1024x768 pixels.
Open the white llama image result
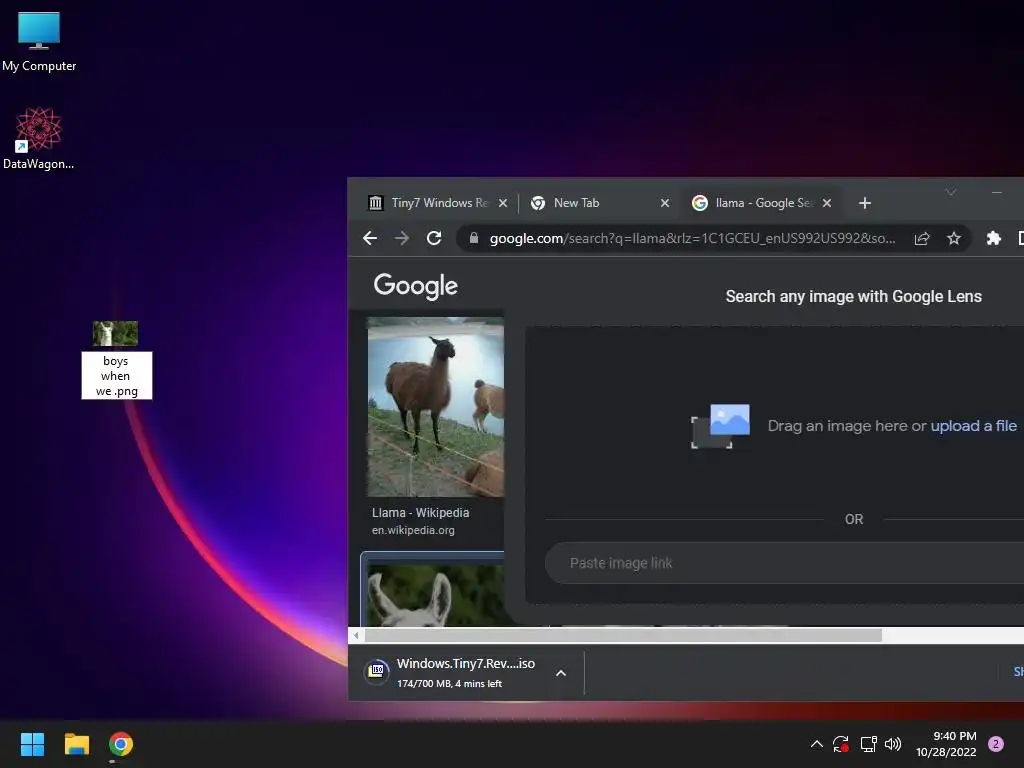coord(436,594)
